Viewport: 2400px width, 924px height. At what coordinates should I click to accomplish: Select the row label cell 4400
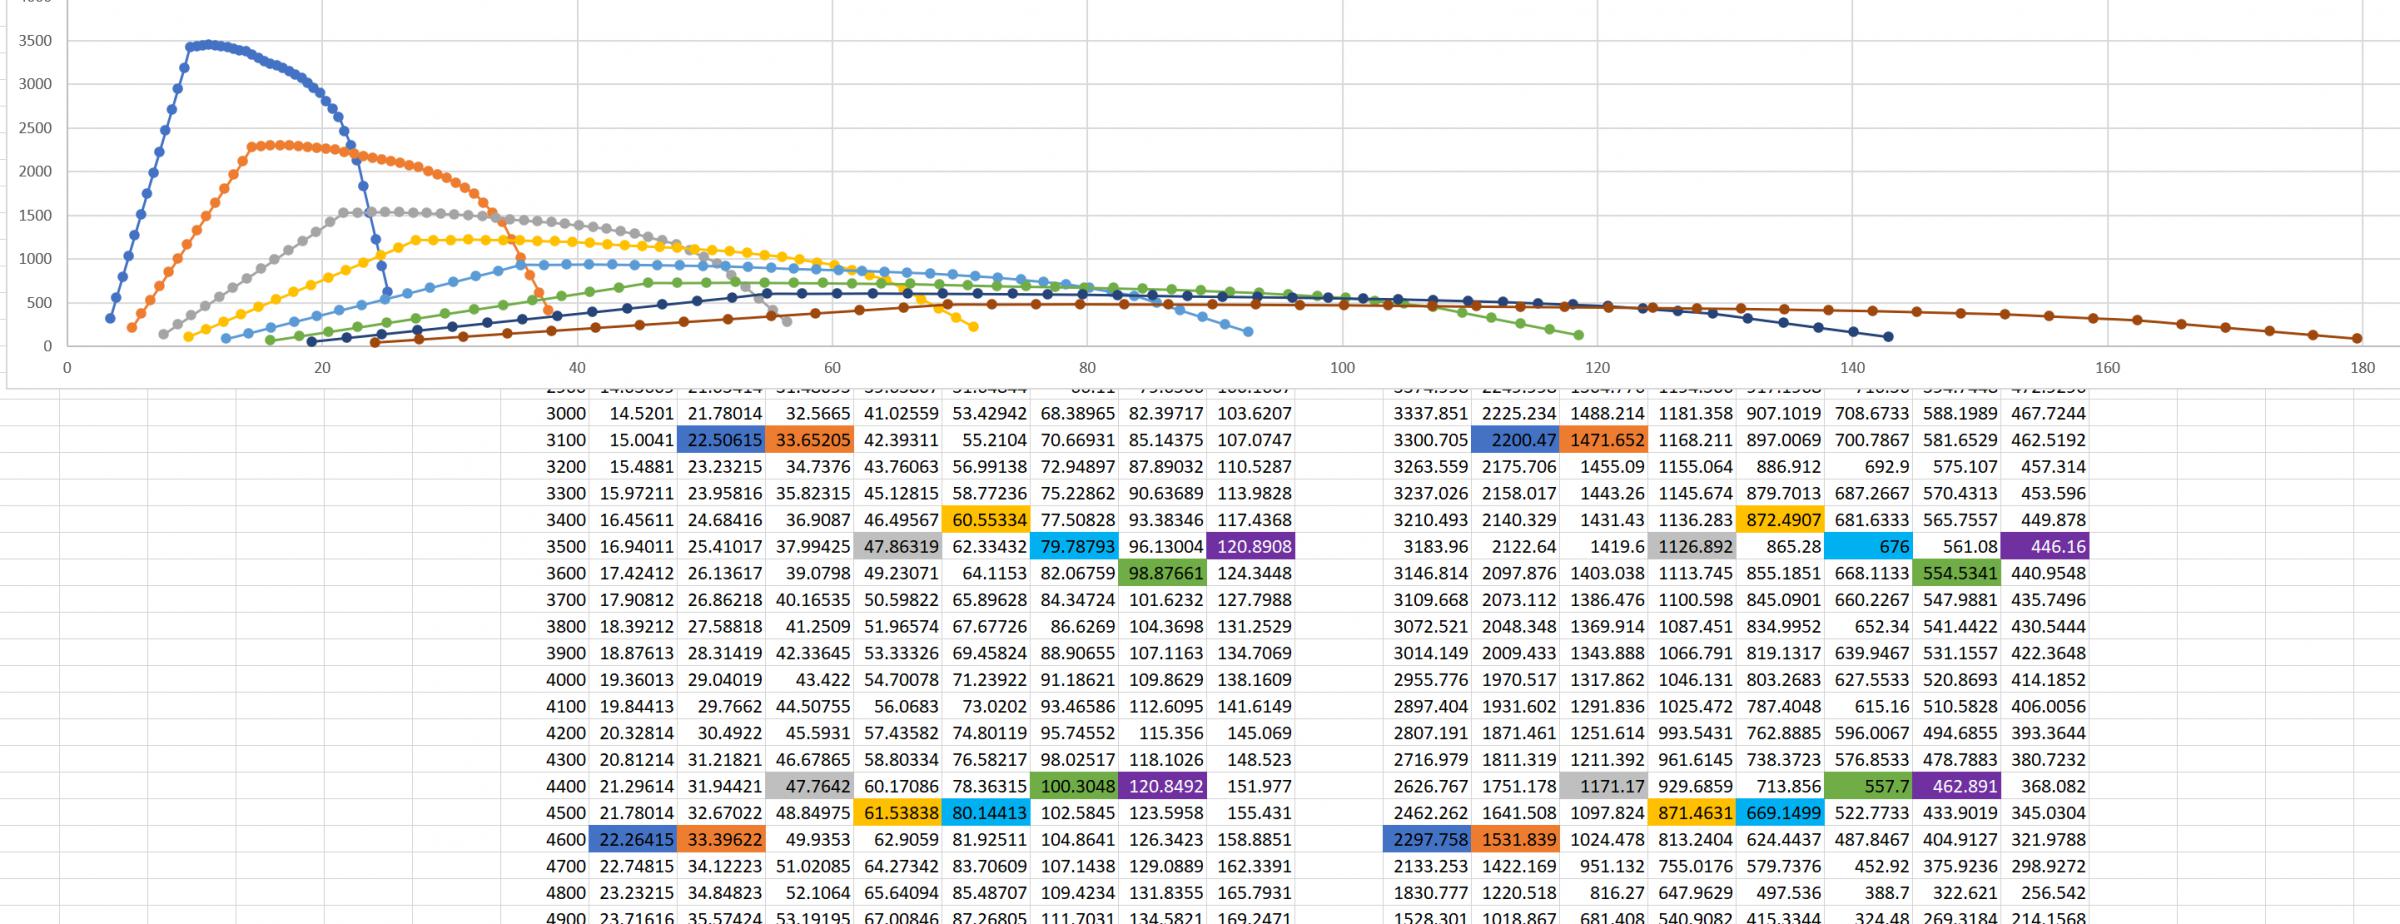[x=545, y=787]
